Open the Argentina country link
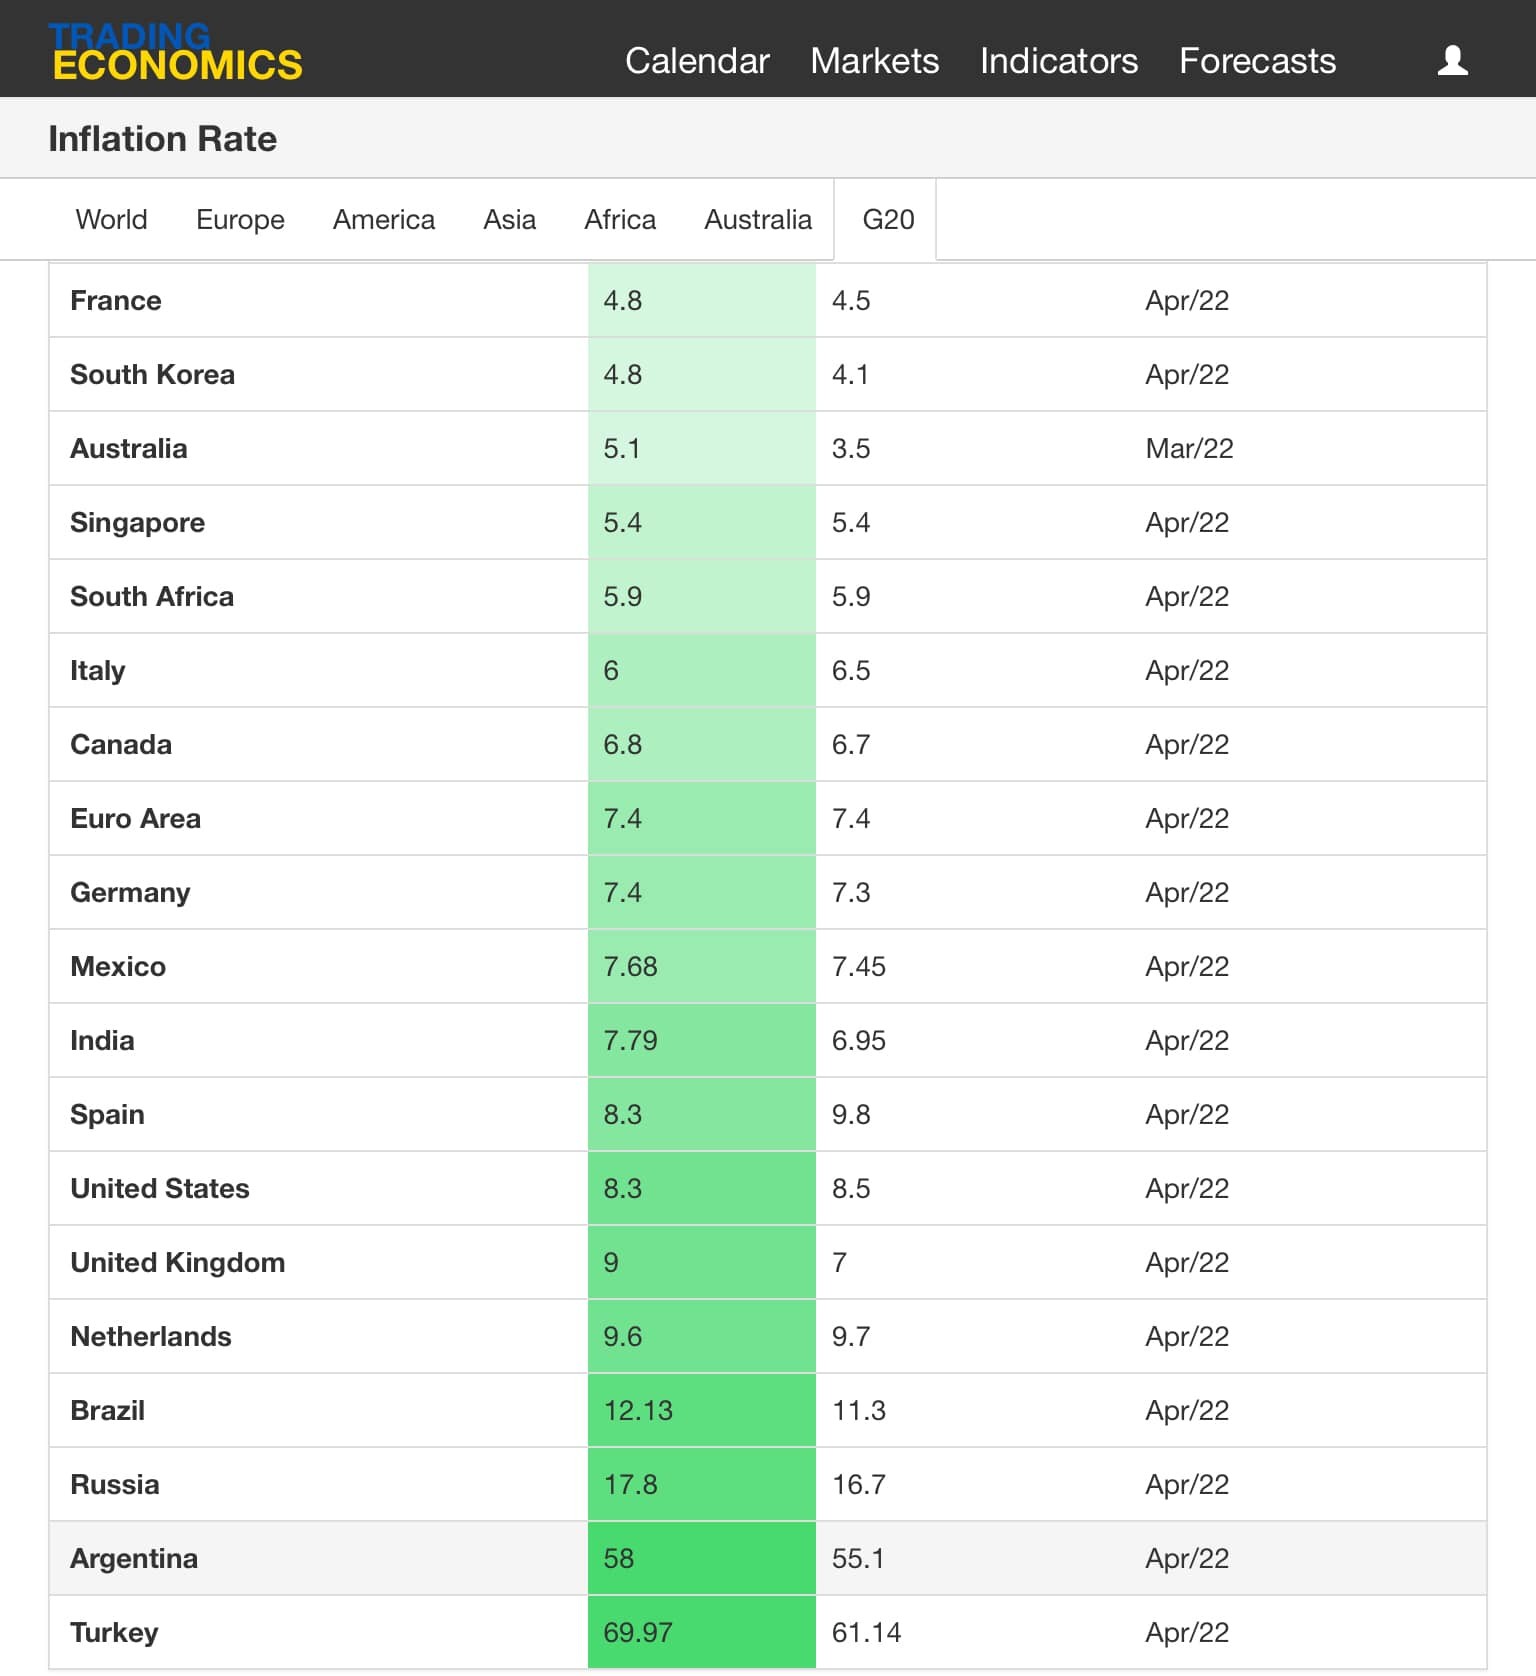This screenshot has height=1676, width=1536. [134, 1558]
